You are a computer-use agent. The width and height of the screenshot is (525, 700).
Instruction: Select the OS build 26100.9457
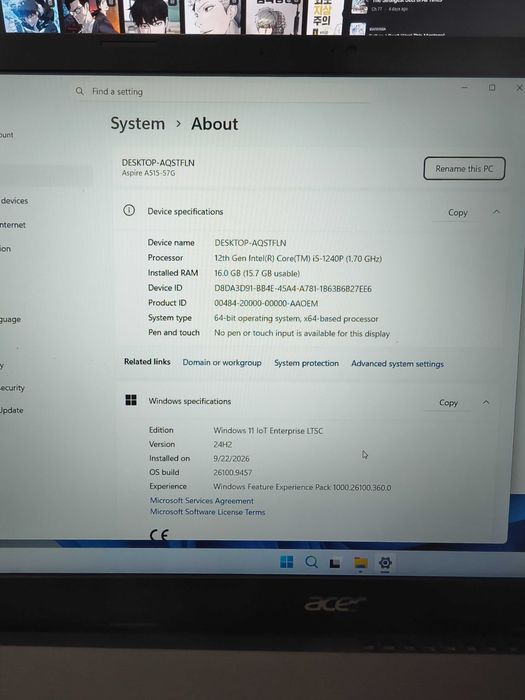(x=233, y=472)
